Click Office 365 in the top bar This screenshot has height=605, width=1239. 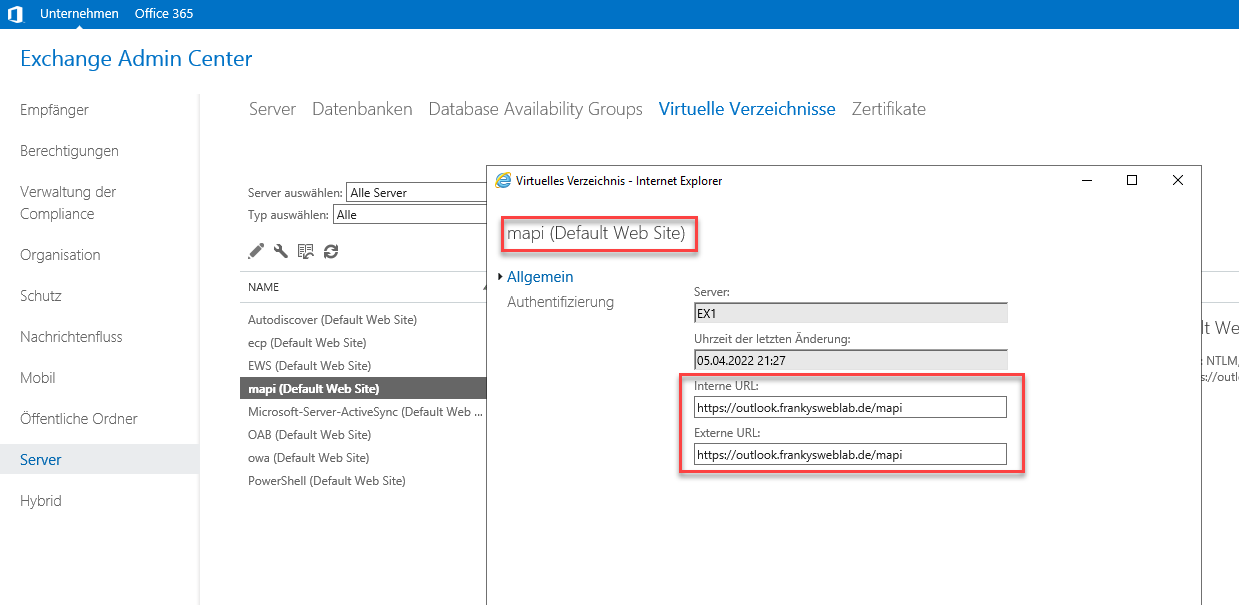pyautogui.click(x=164, y=14)
